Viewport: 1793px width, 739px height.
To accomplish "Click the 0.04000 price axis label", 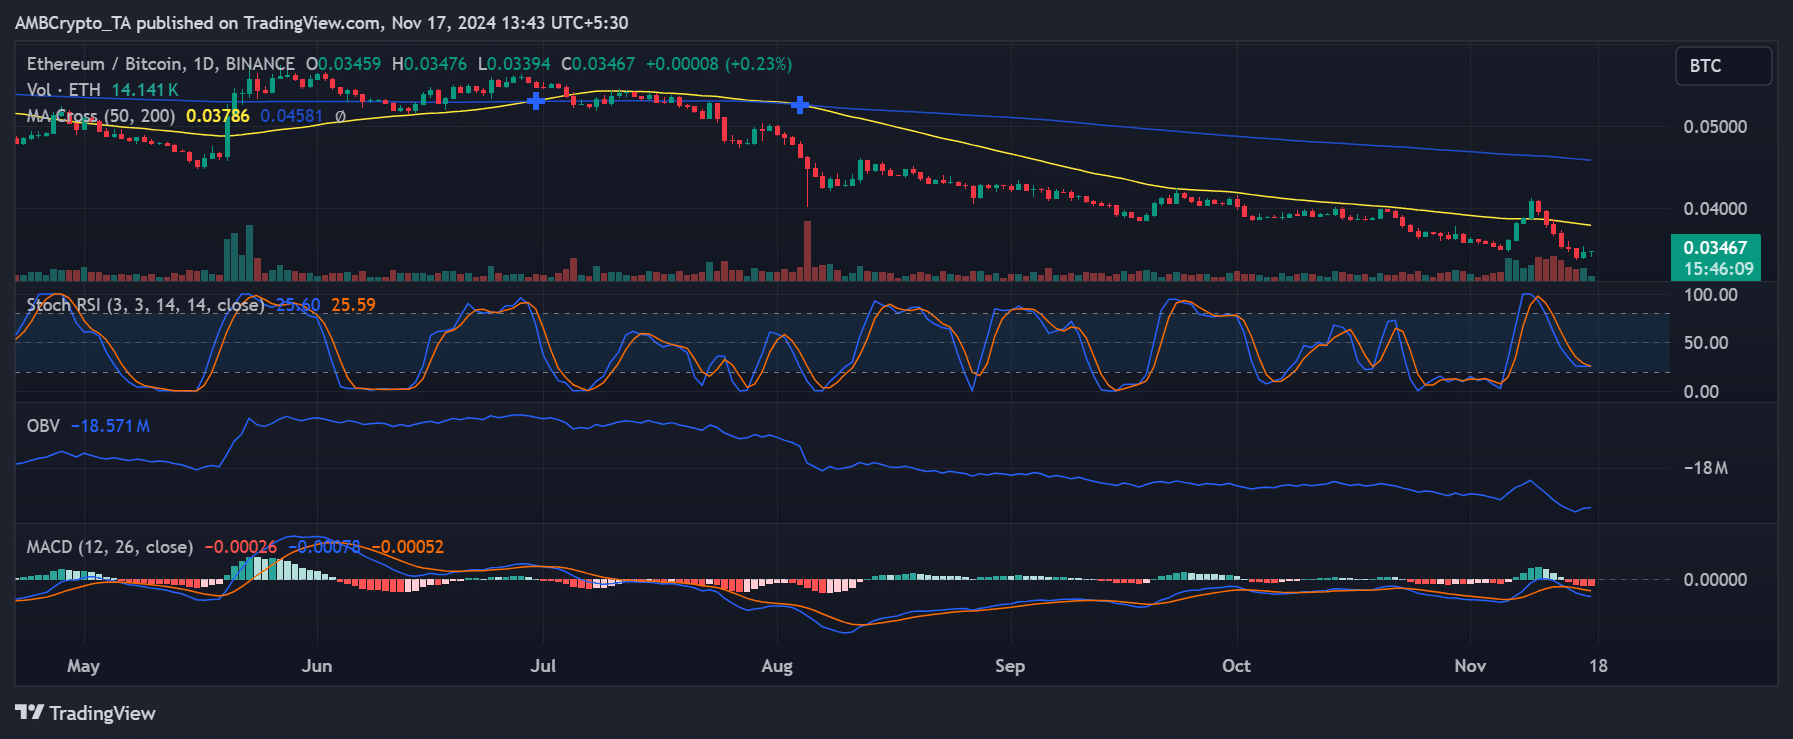I will (1716, 209).
